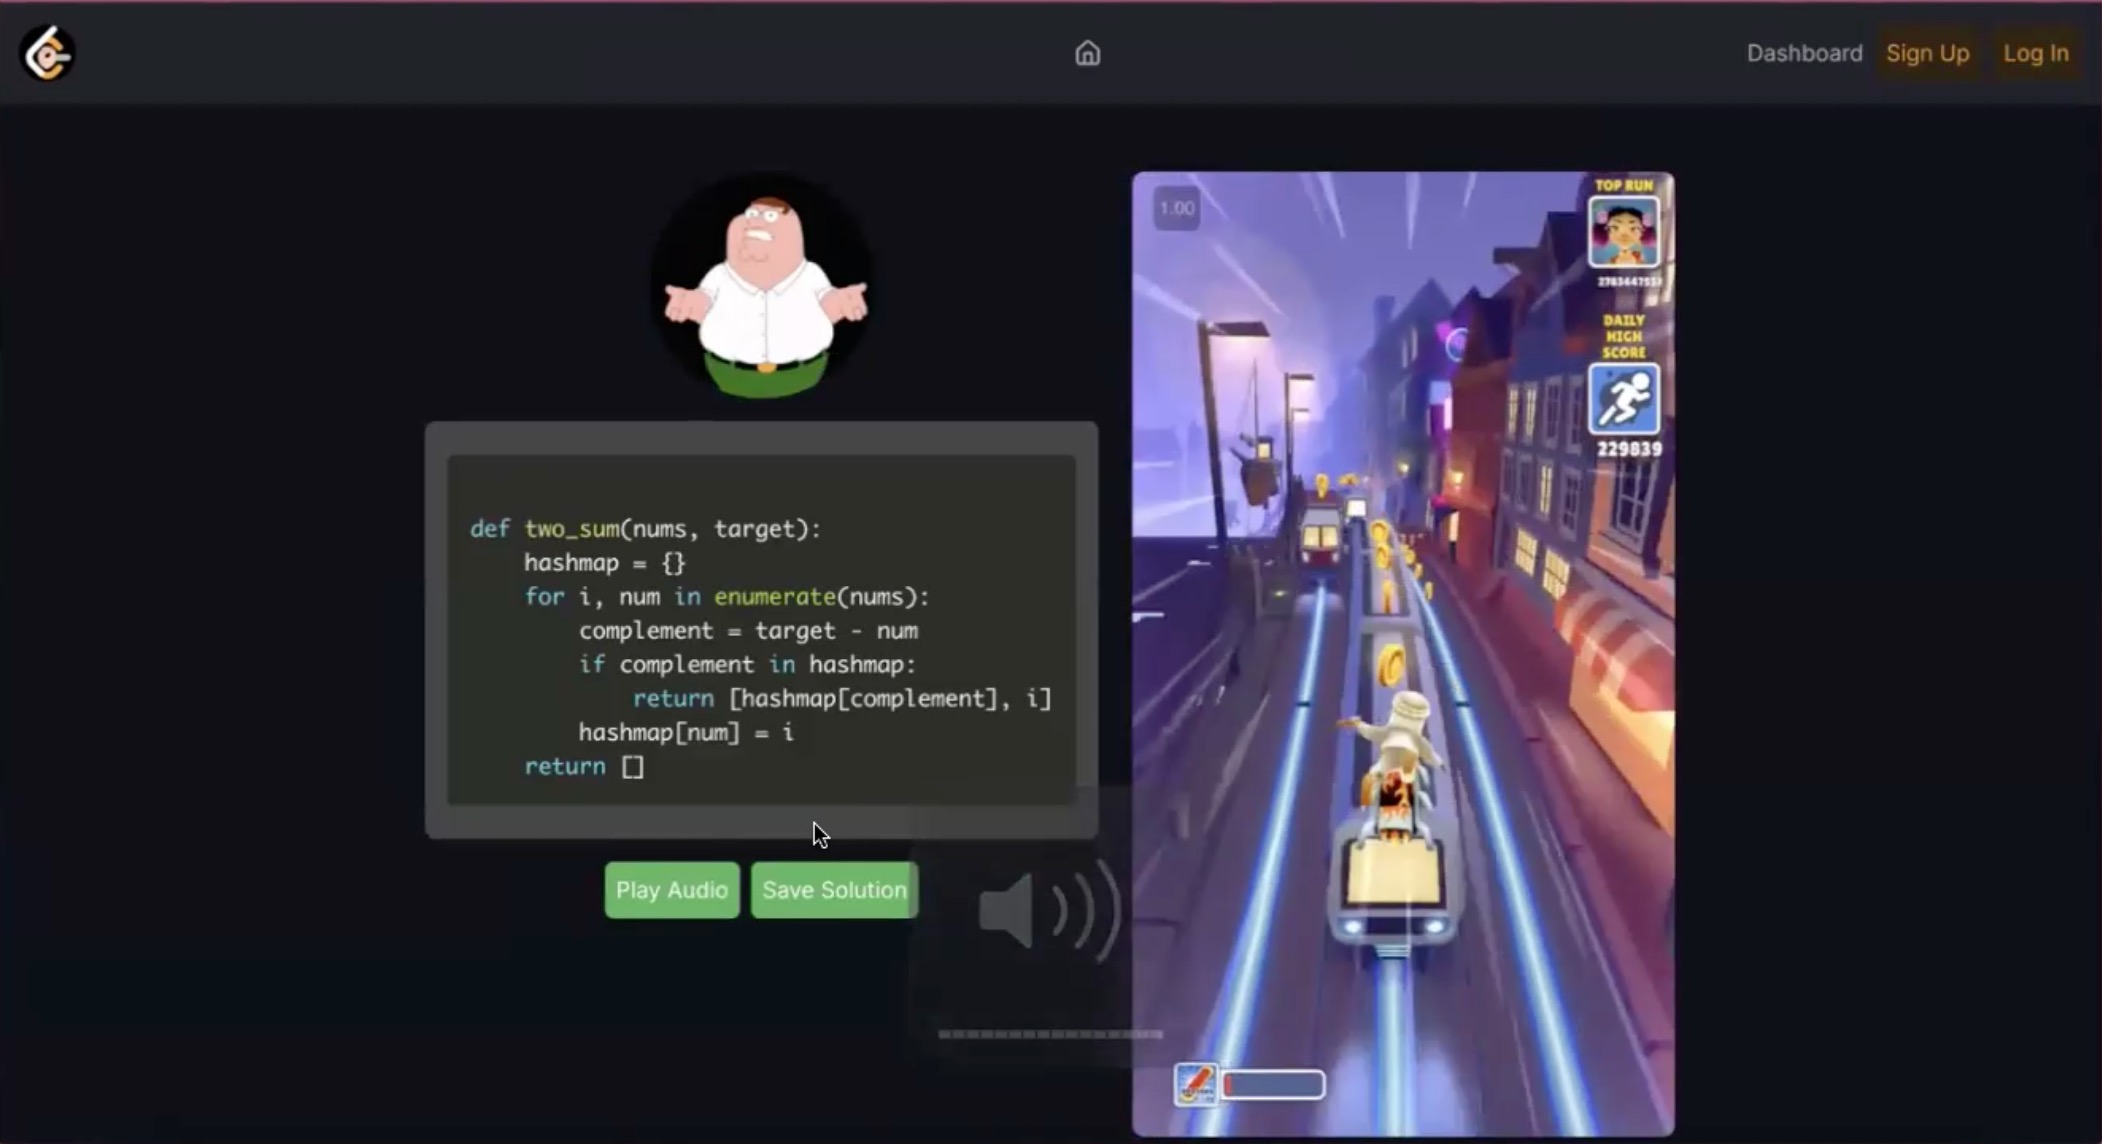Go to the home page icon
Image resolution: width=2102 pixels, height=1144 pixels.
[1087, 53]
